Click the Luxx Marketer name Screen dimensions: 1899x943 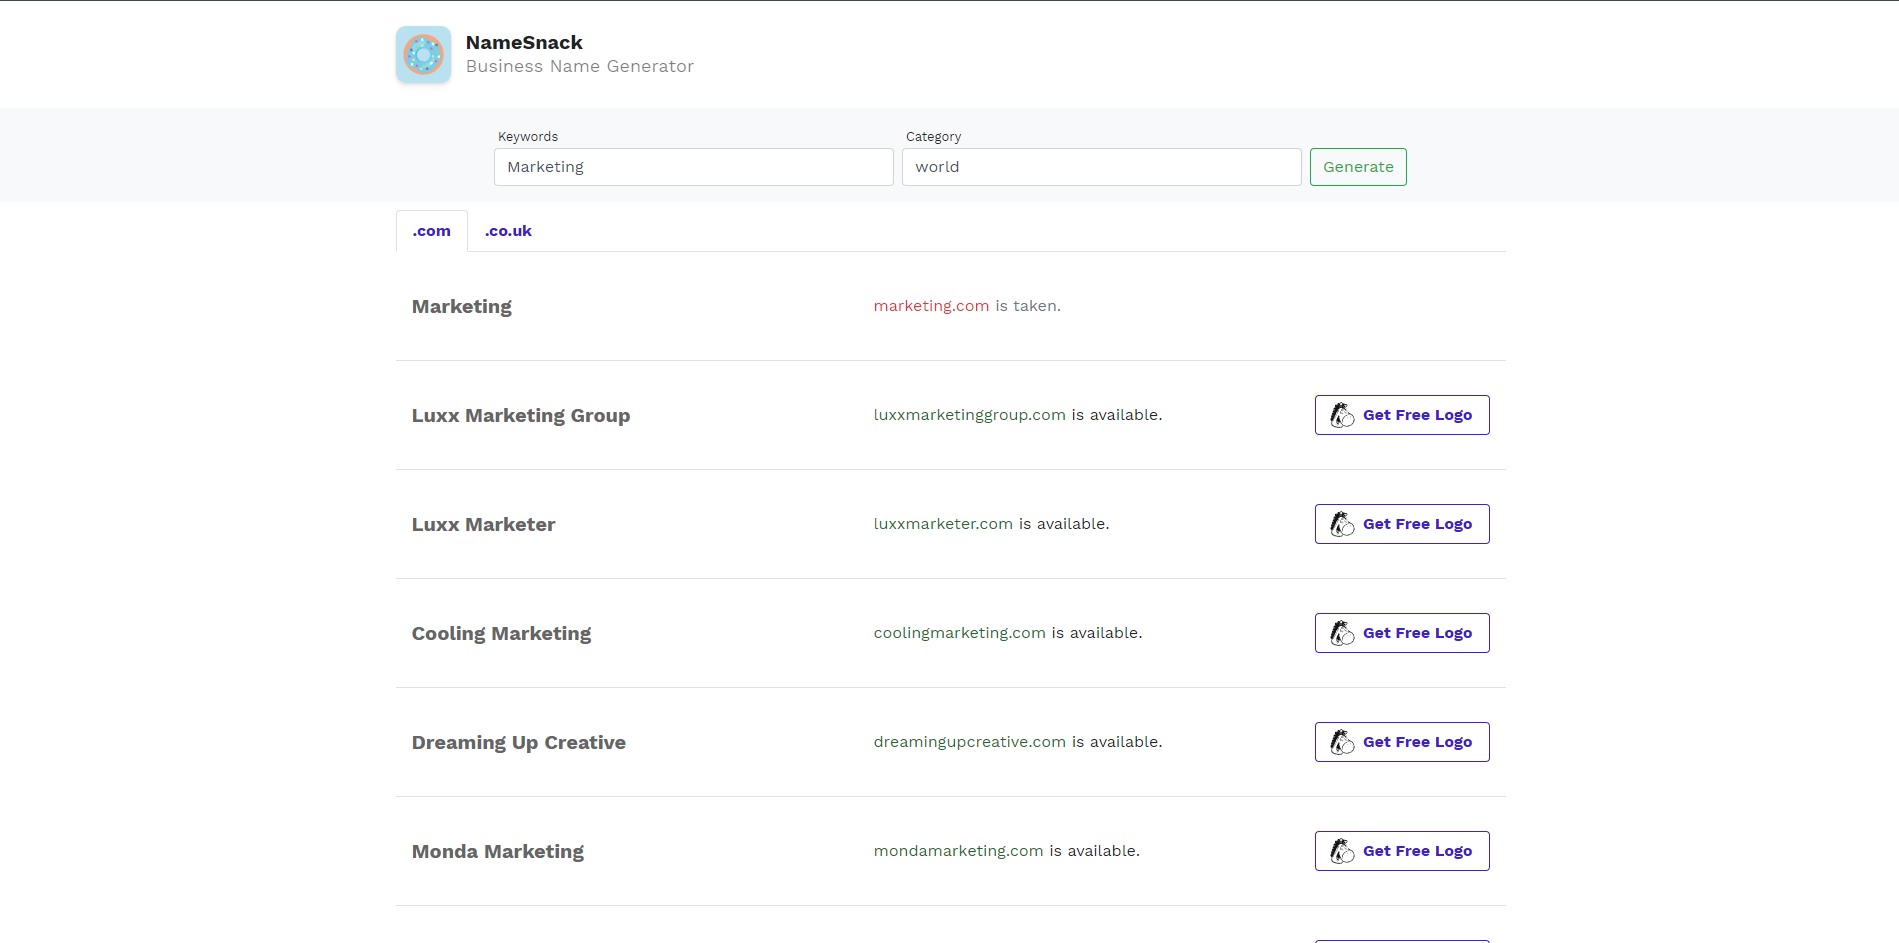click(483, 525)
